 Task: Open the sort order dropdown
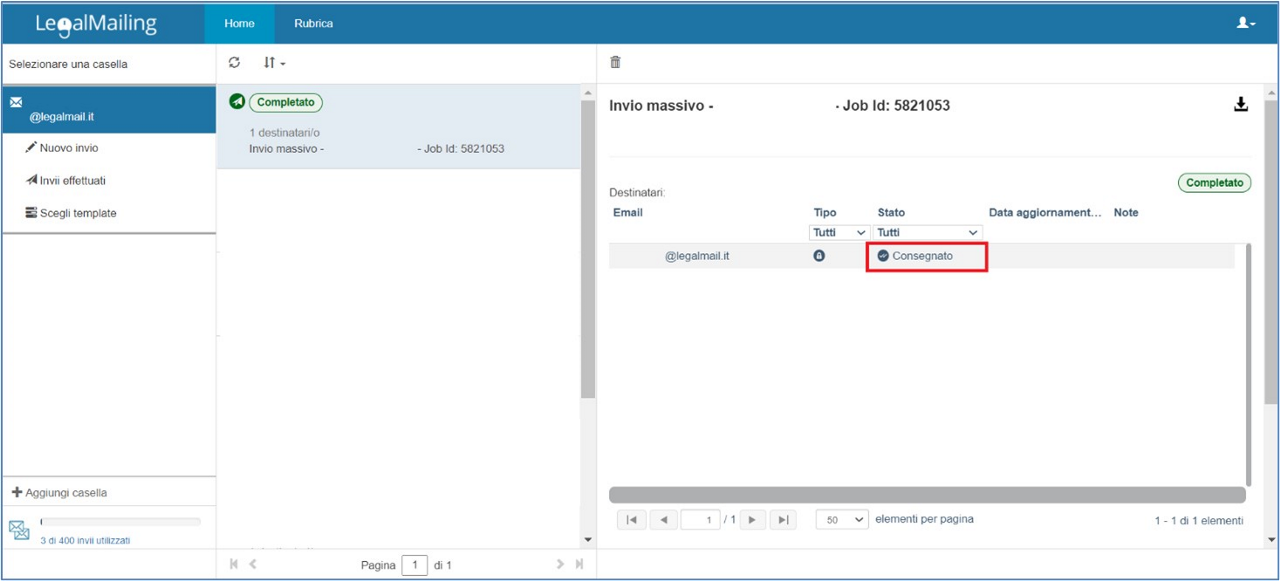coord(273,63)
